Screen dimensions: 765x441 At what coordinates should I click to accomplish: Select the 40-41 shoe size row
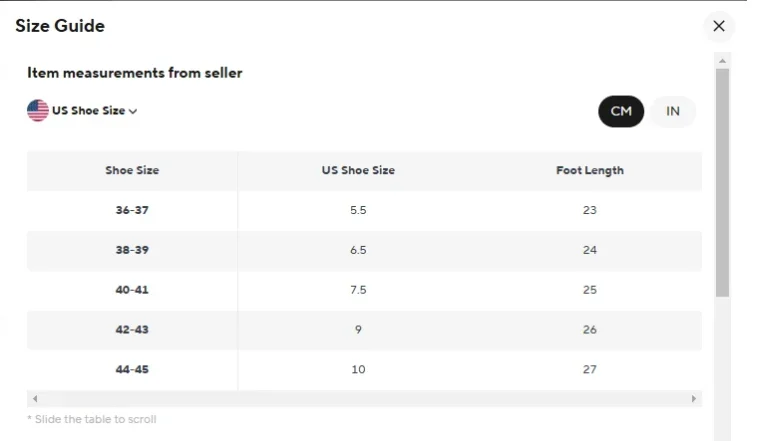[x=364, y=290]
